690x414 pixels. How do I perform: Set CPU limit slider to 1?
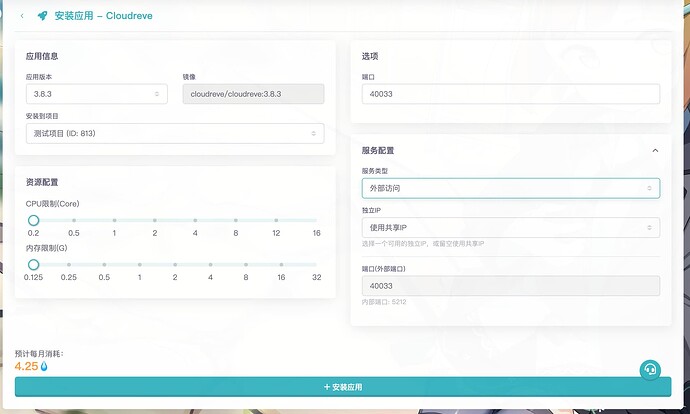click(x=114, y=220)
